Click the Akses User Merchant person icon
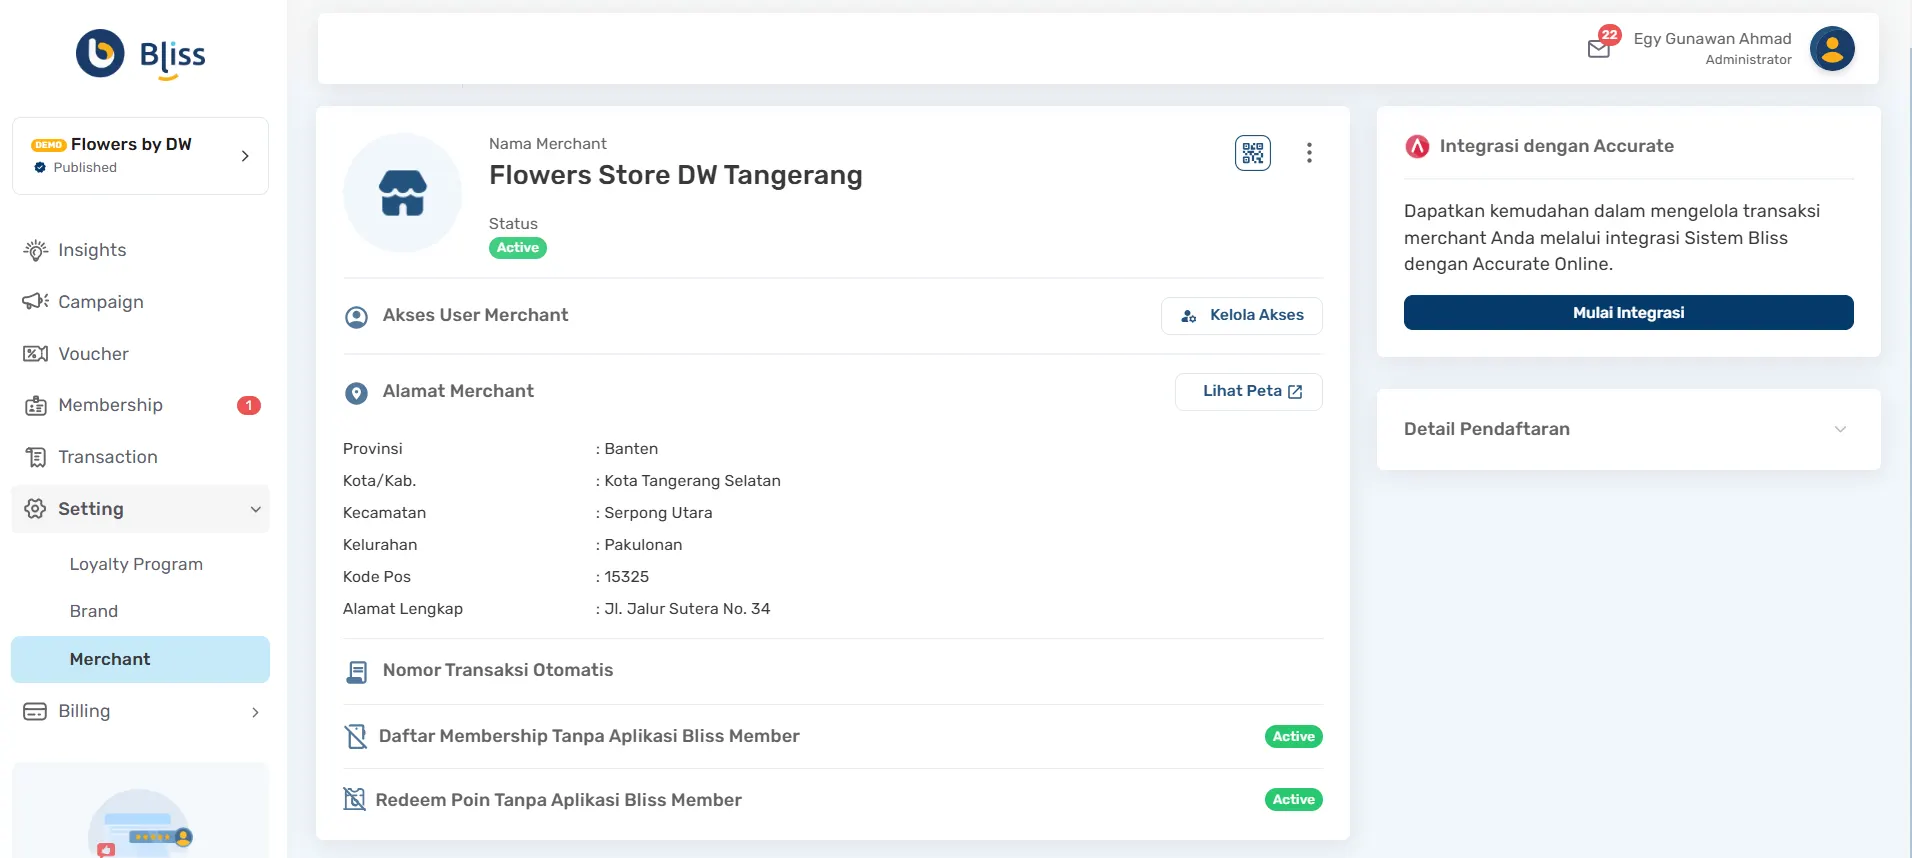Screen dimensions: 1912x858 (356, 317)
